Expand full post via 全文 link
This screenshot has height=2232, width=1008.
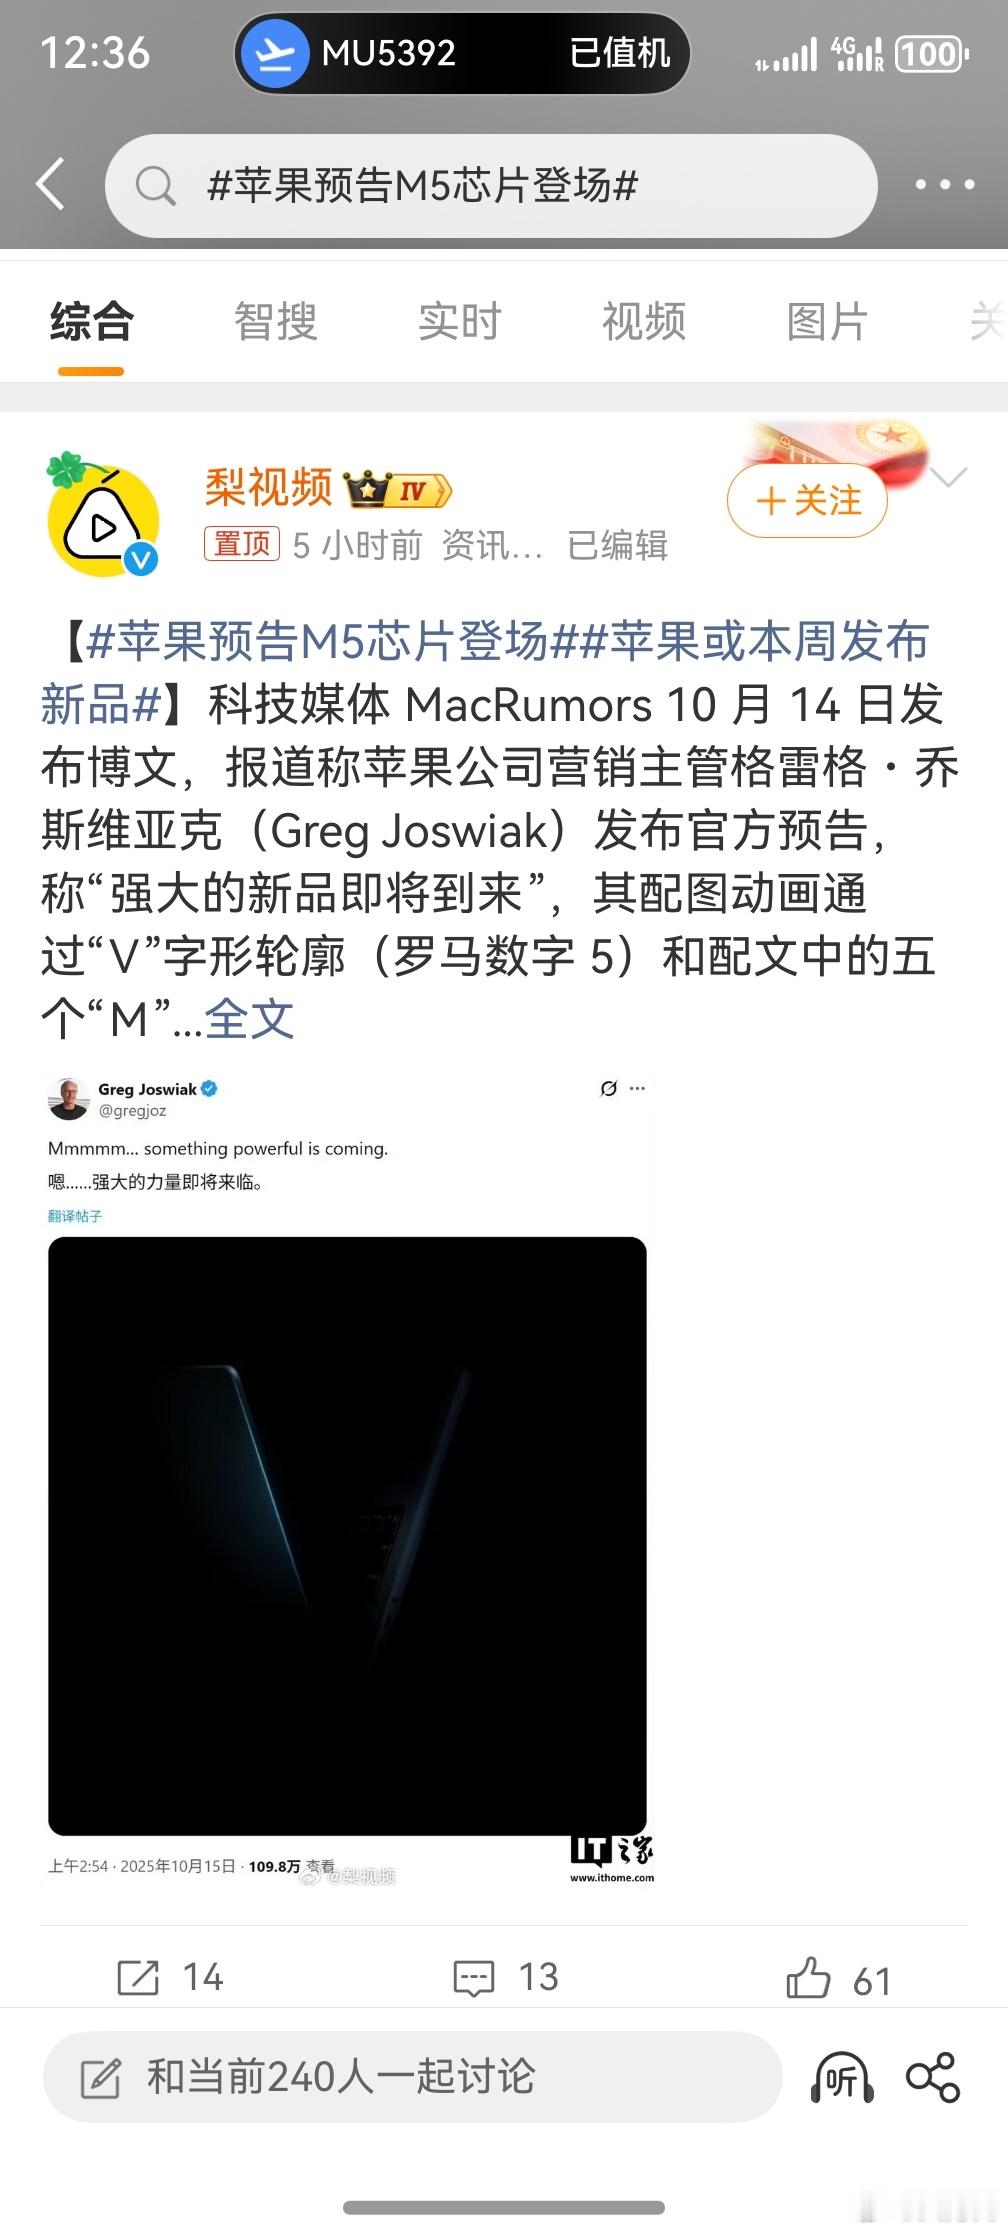[250, 1019]
